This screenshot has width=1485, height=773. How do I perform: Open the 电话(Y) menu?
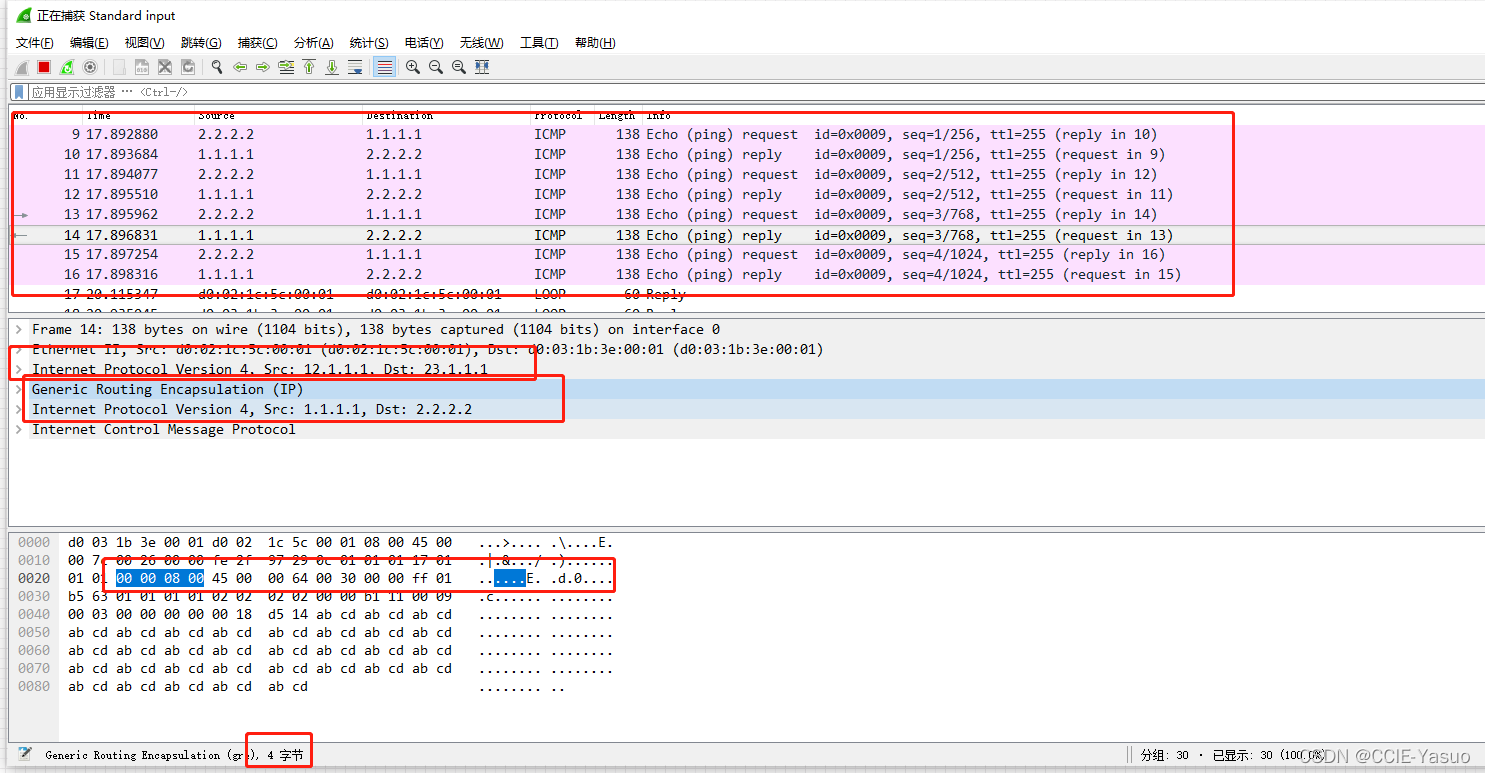tap(424, 42)
